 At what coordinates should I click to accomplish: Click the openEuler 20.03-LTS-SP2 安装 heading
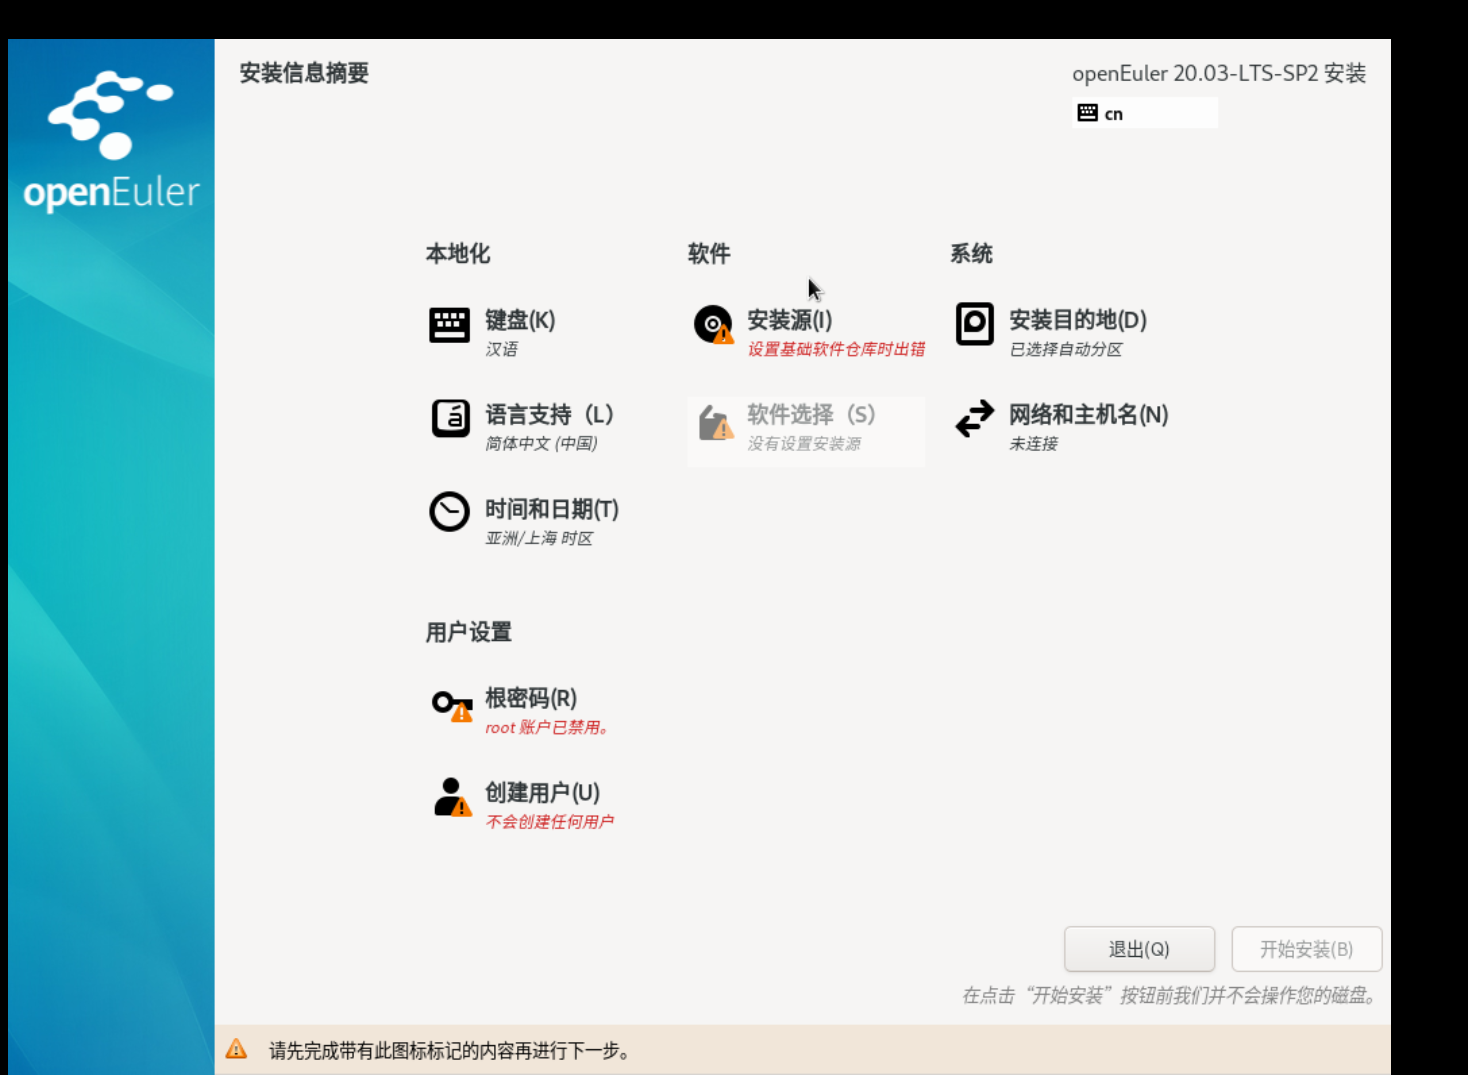click(x=1219, y=73)
